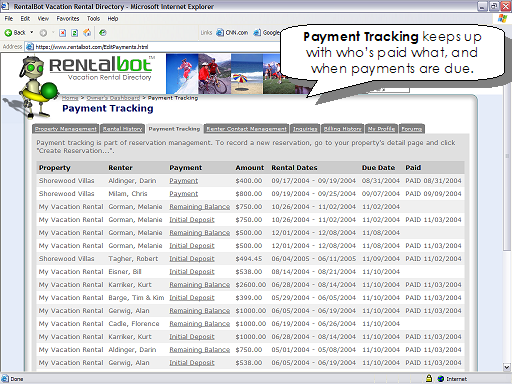Open Remaining Balance for Aldinger $750.00

pos(200,350)
